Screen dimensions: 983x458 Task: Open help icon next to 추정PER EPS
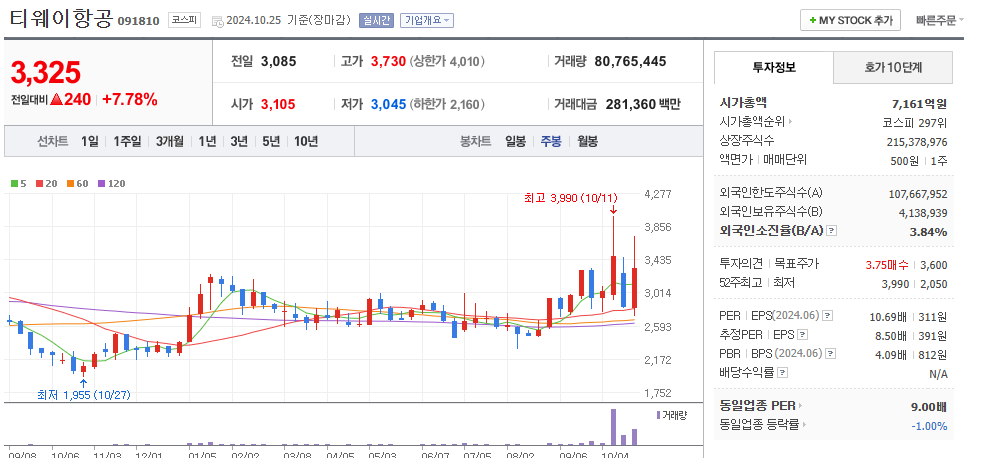tap(802, 335)
